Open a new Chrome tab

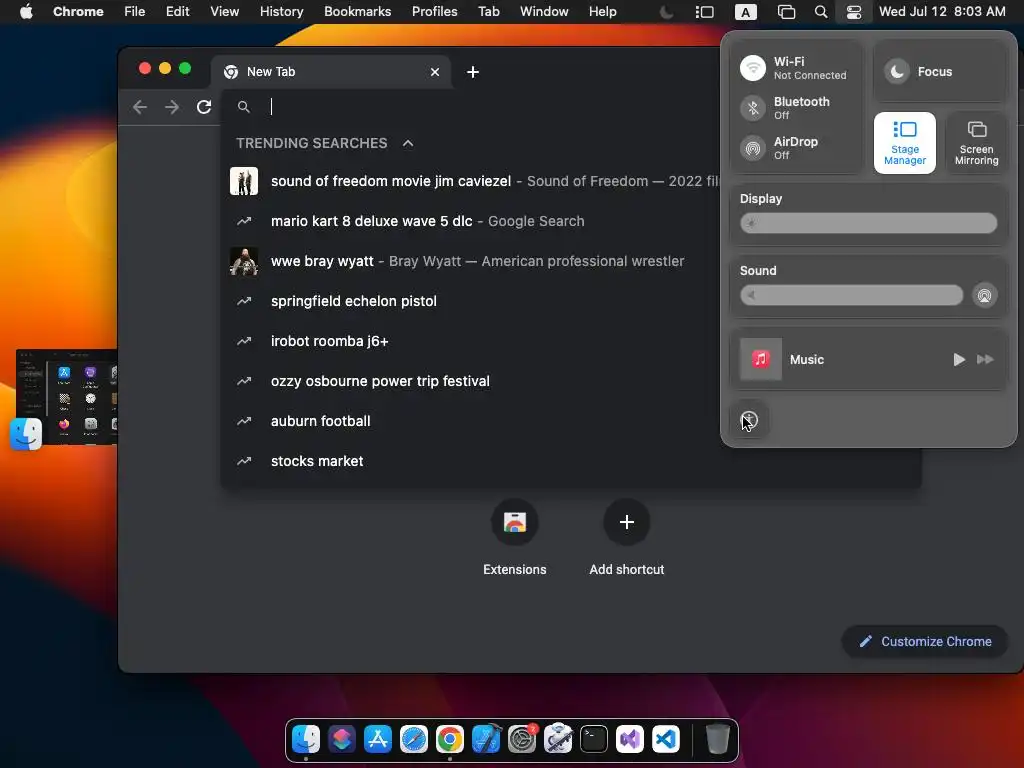473,72
